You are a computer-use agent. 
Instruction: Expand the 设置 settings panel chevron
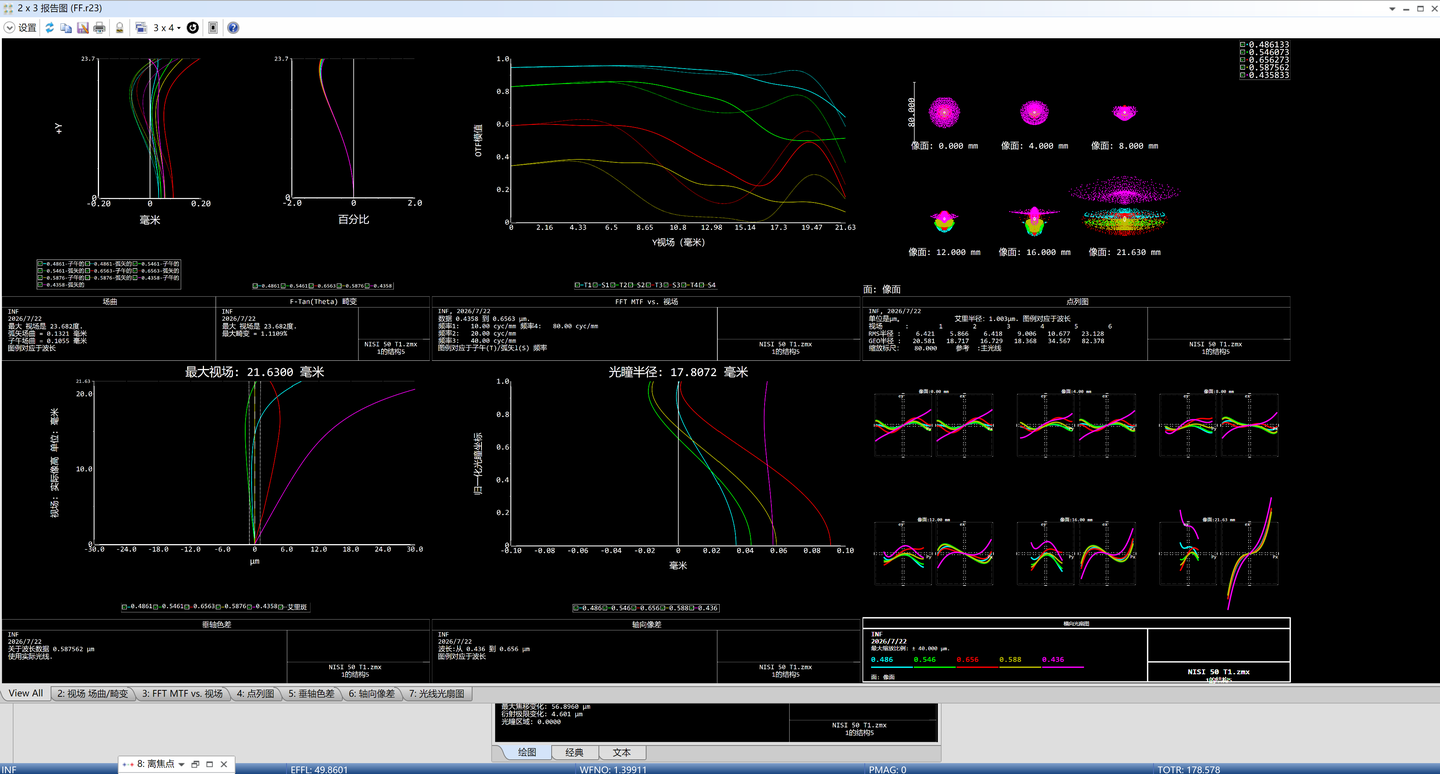9,28
